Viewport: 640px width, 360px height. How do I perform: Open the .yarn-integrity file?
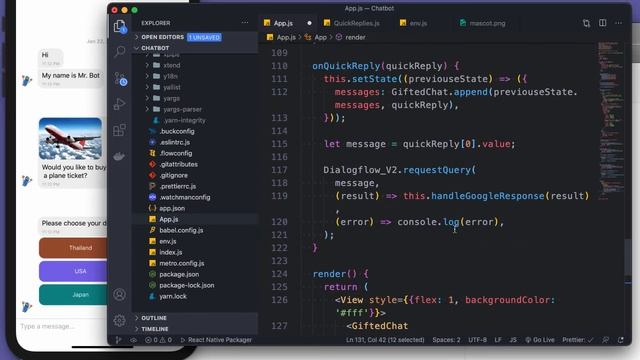point(184,120)
